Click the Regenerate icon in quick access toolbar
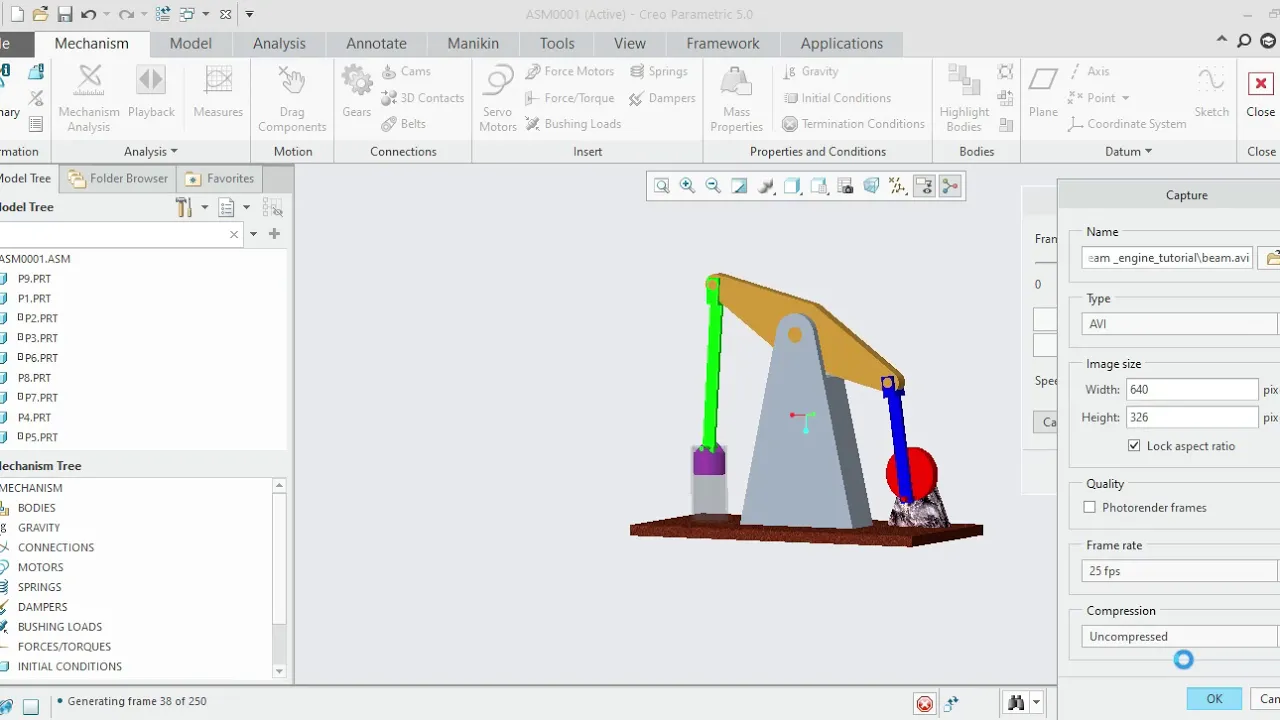This screenshot has height=720, width=1280. (x=163, y=14)
